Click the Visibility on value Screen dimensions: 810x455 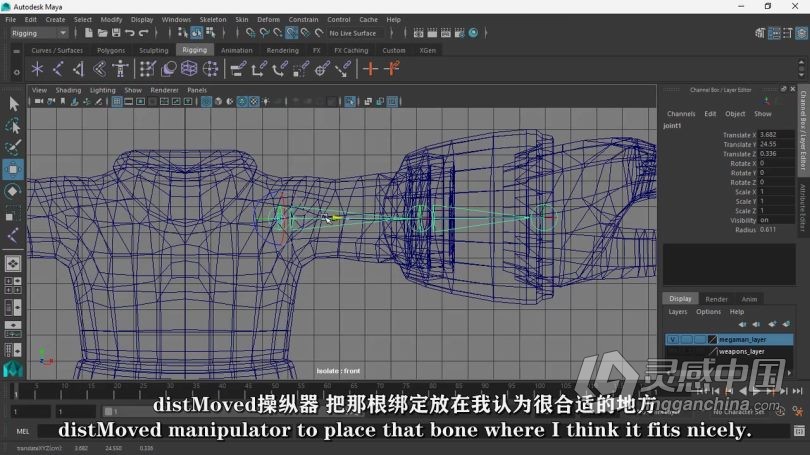pos(776,220)
